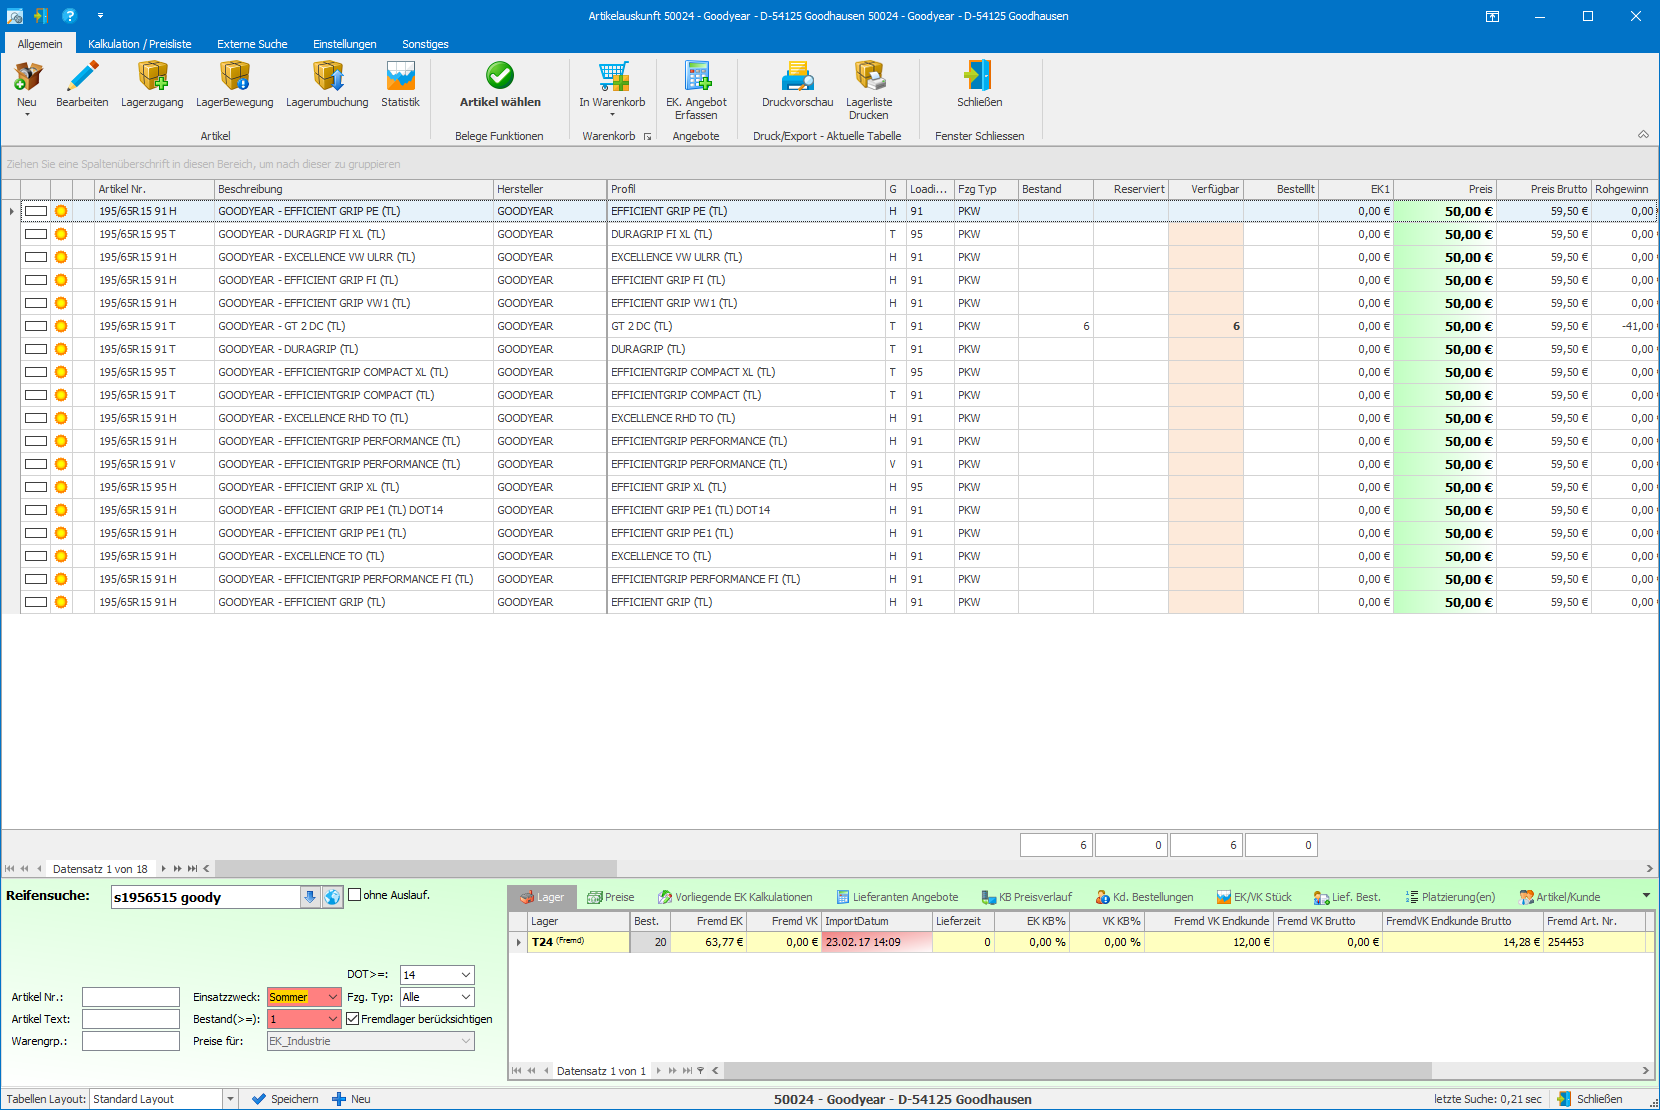Switch to Lieferanten Angebote tab
1660x1110 pixels.
[x=898, y=897]
